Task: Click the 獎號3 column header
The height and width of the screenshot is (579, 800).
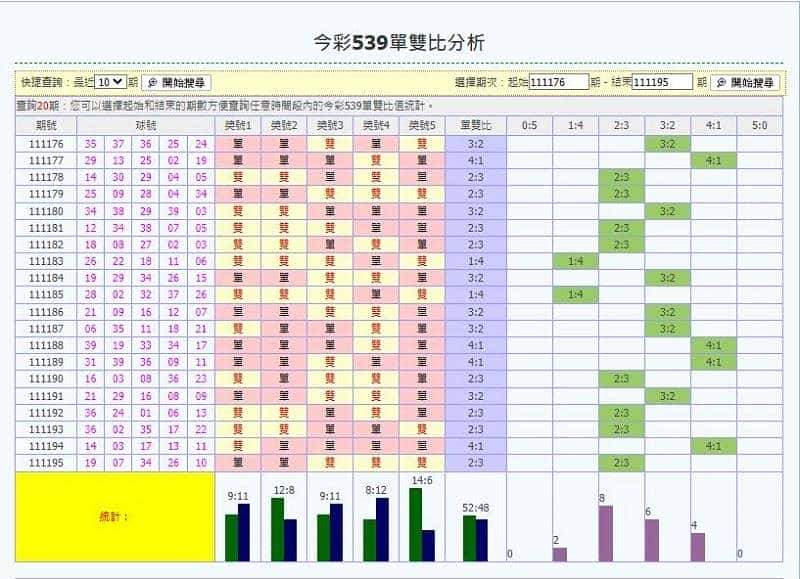Action: click(x=330, y=125)
